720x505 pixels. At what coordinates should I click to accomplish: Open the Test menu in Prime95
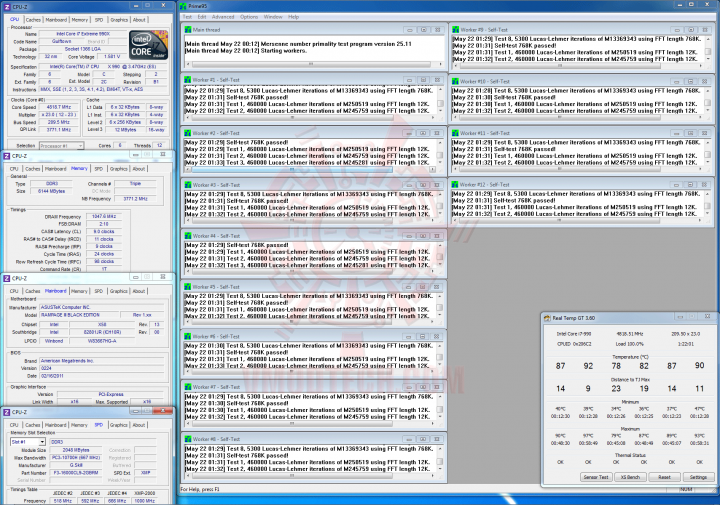187,17
